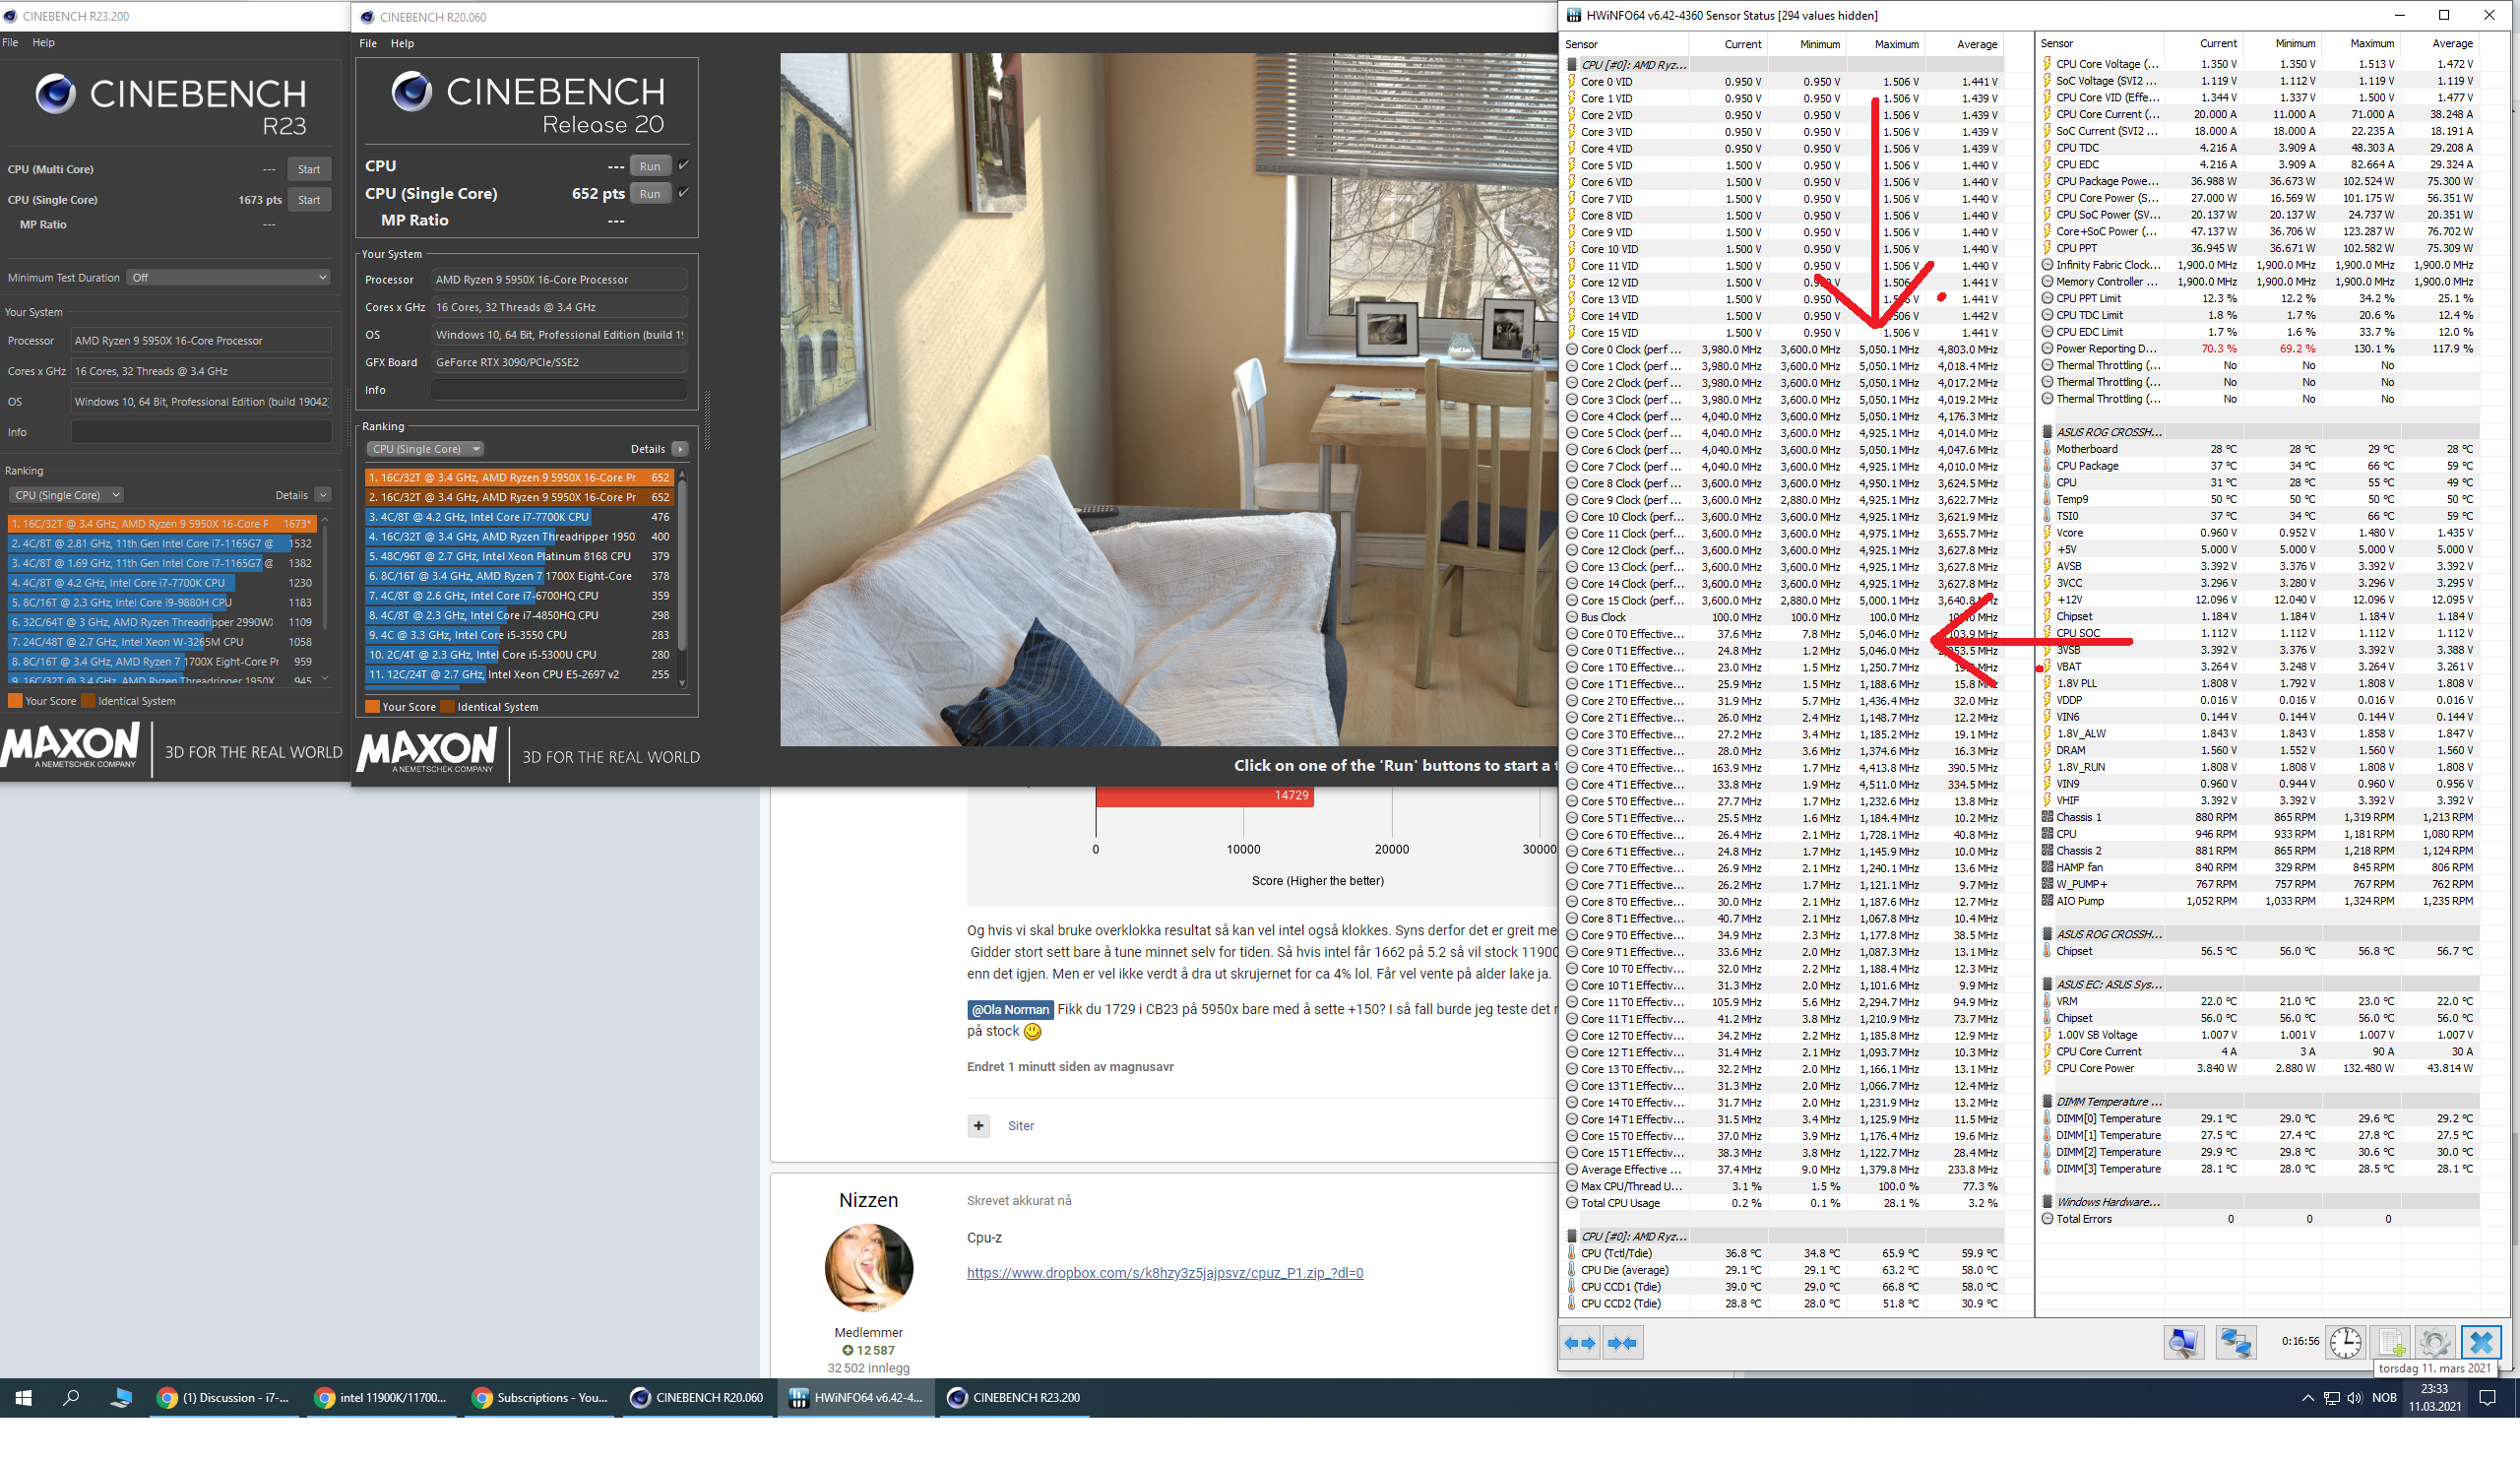This screenshot has width=2520, height=1461.
Task: Click the clock icon beside Bus Clock row
Action: [1572, 617]
